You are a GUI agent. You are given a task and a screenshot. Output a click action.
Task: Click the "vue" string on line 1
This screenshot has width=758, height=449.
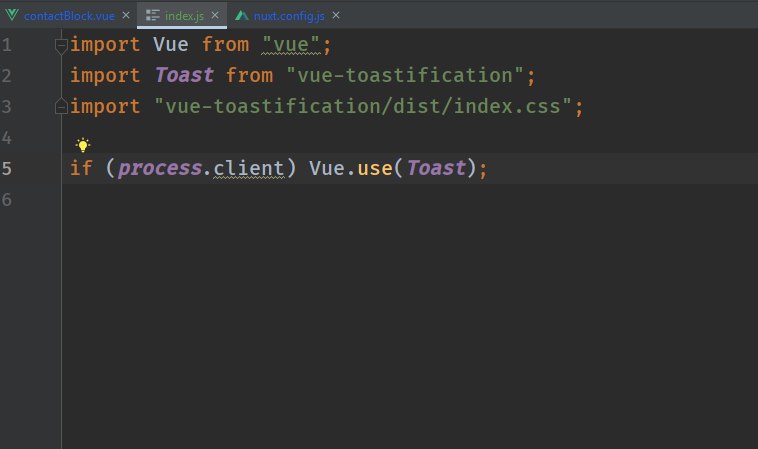(x=291, y=45)
